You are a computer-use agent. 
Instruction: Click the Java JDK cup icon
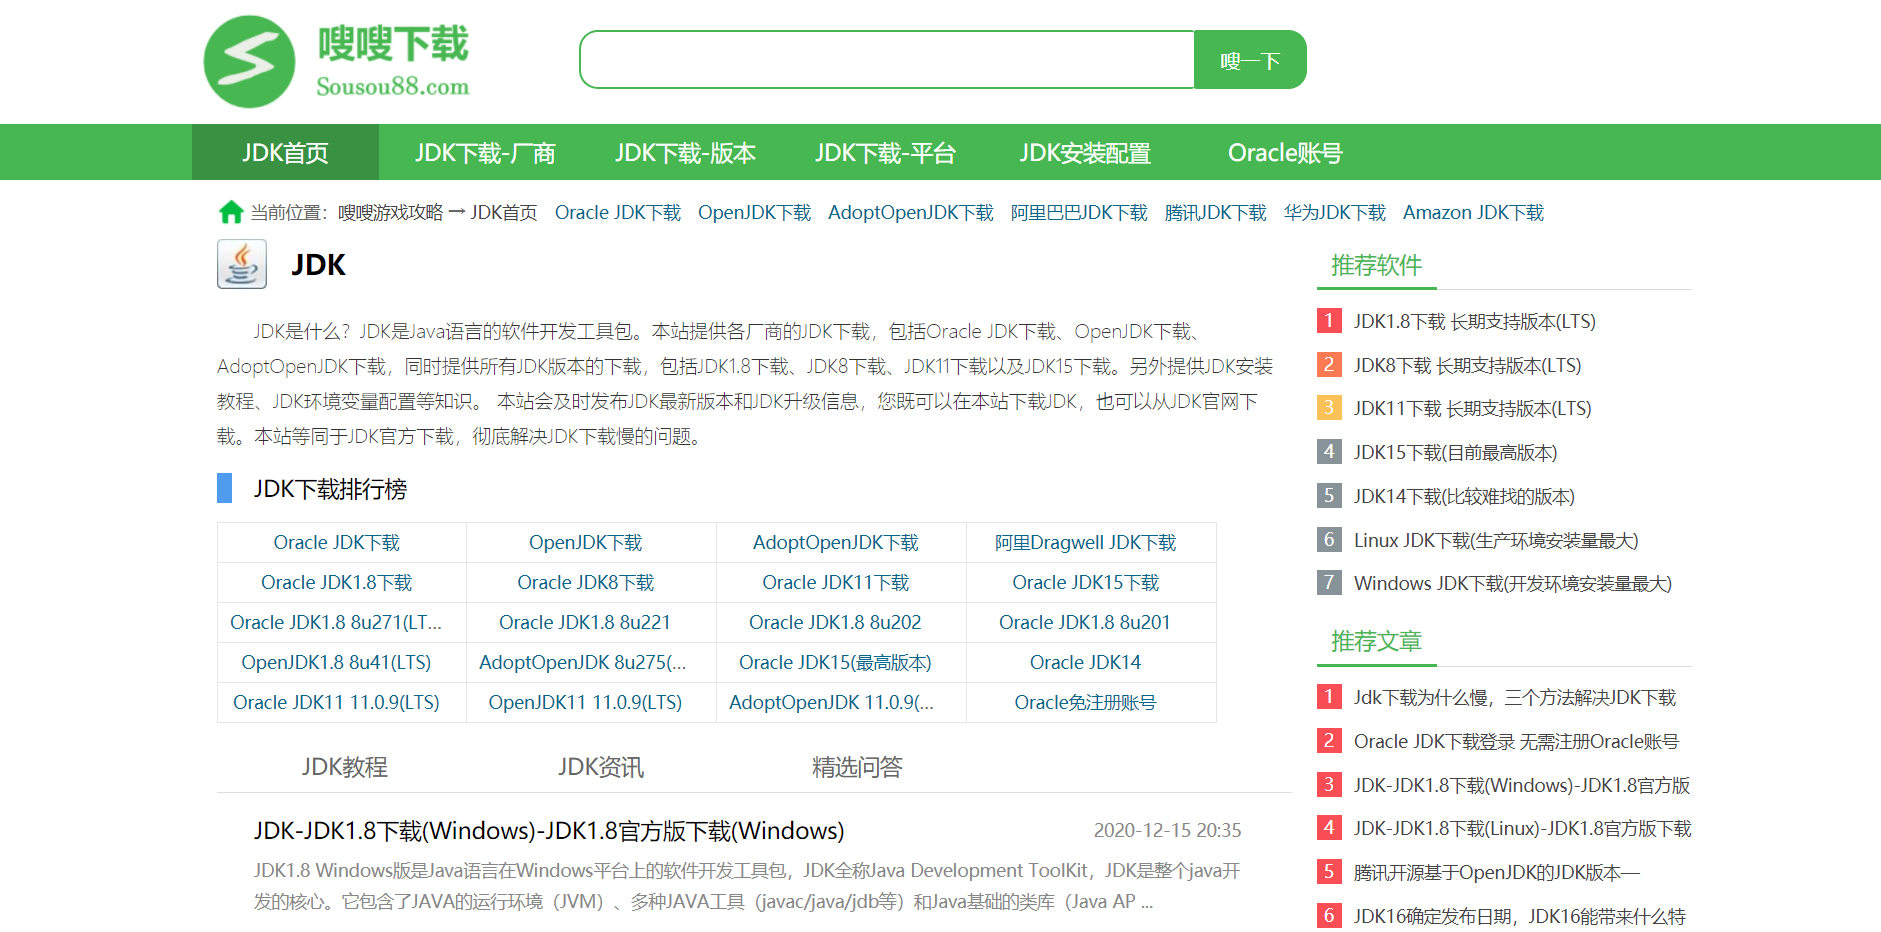pos(242,264)
